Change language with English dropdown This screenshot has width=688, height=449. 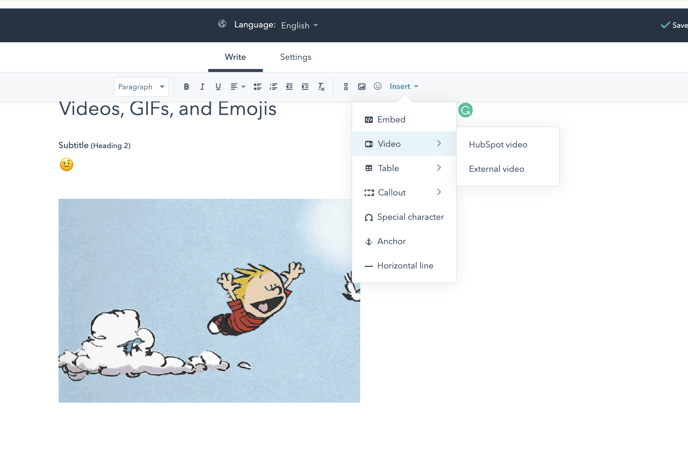299,25
